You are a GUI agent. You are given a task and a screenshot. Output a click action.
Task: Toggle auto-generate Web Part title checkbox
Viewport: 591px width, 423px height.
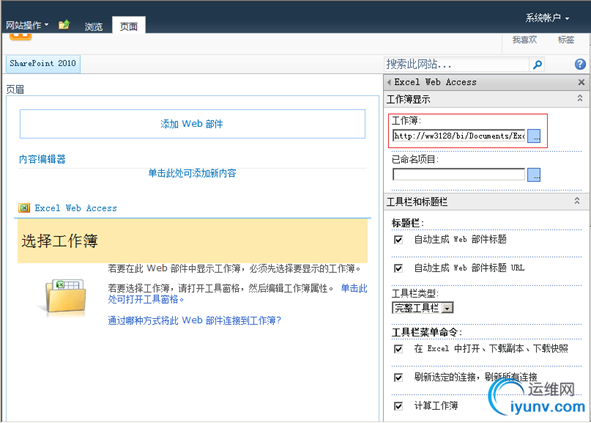(398, 240)
